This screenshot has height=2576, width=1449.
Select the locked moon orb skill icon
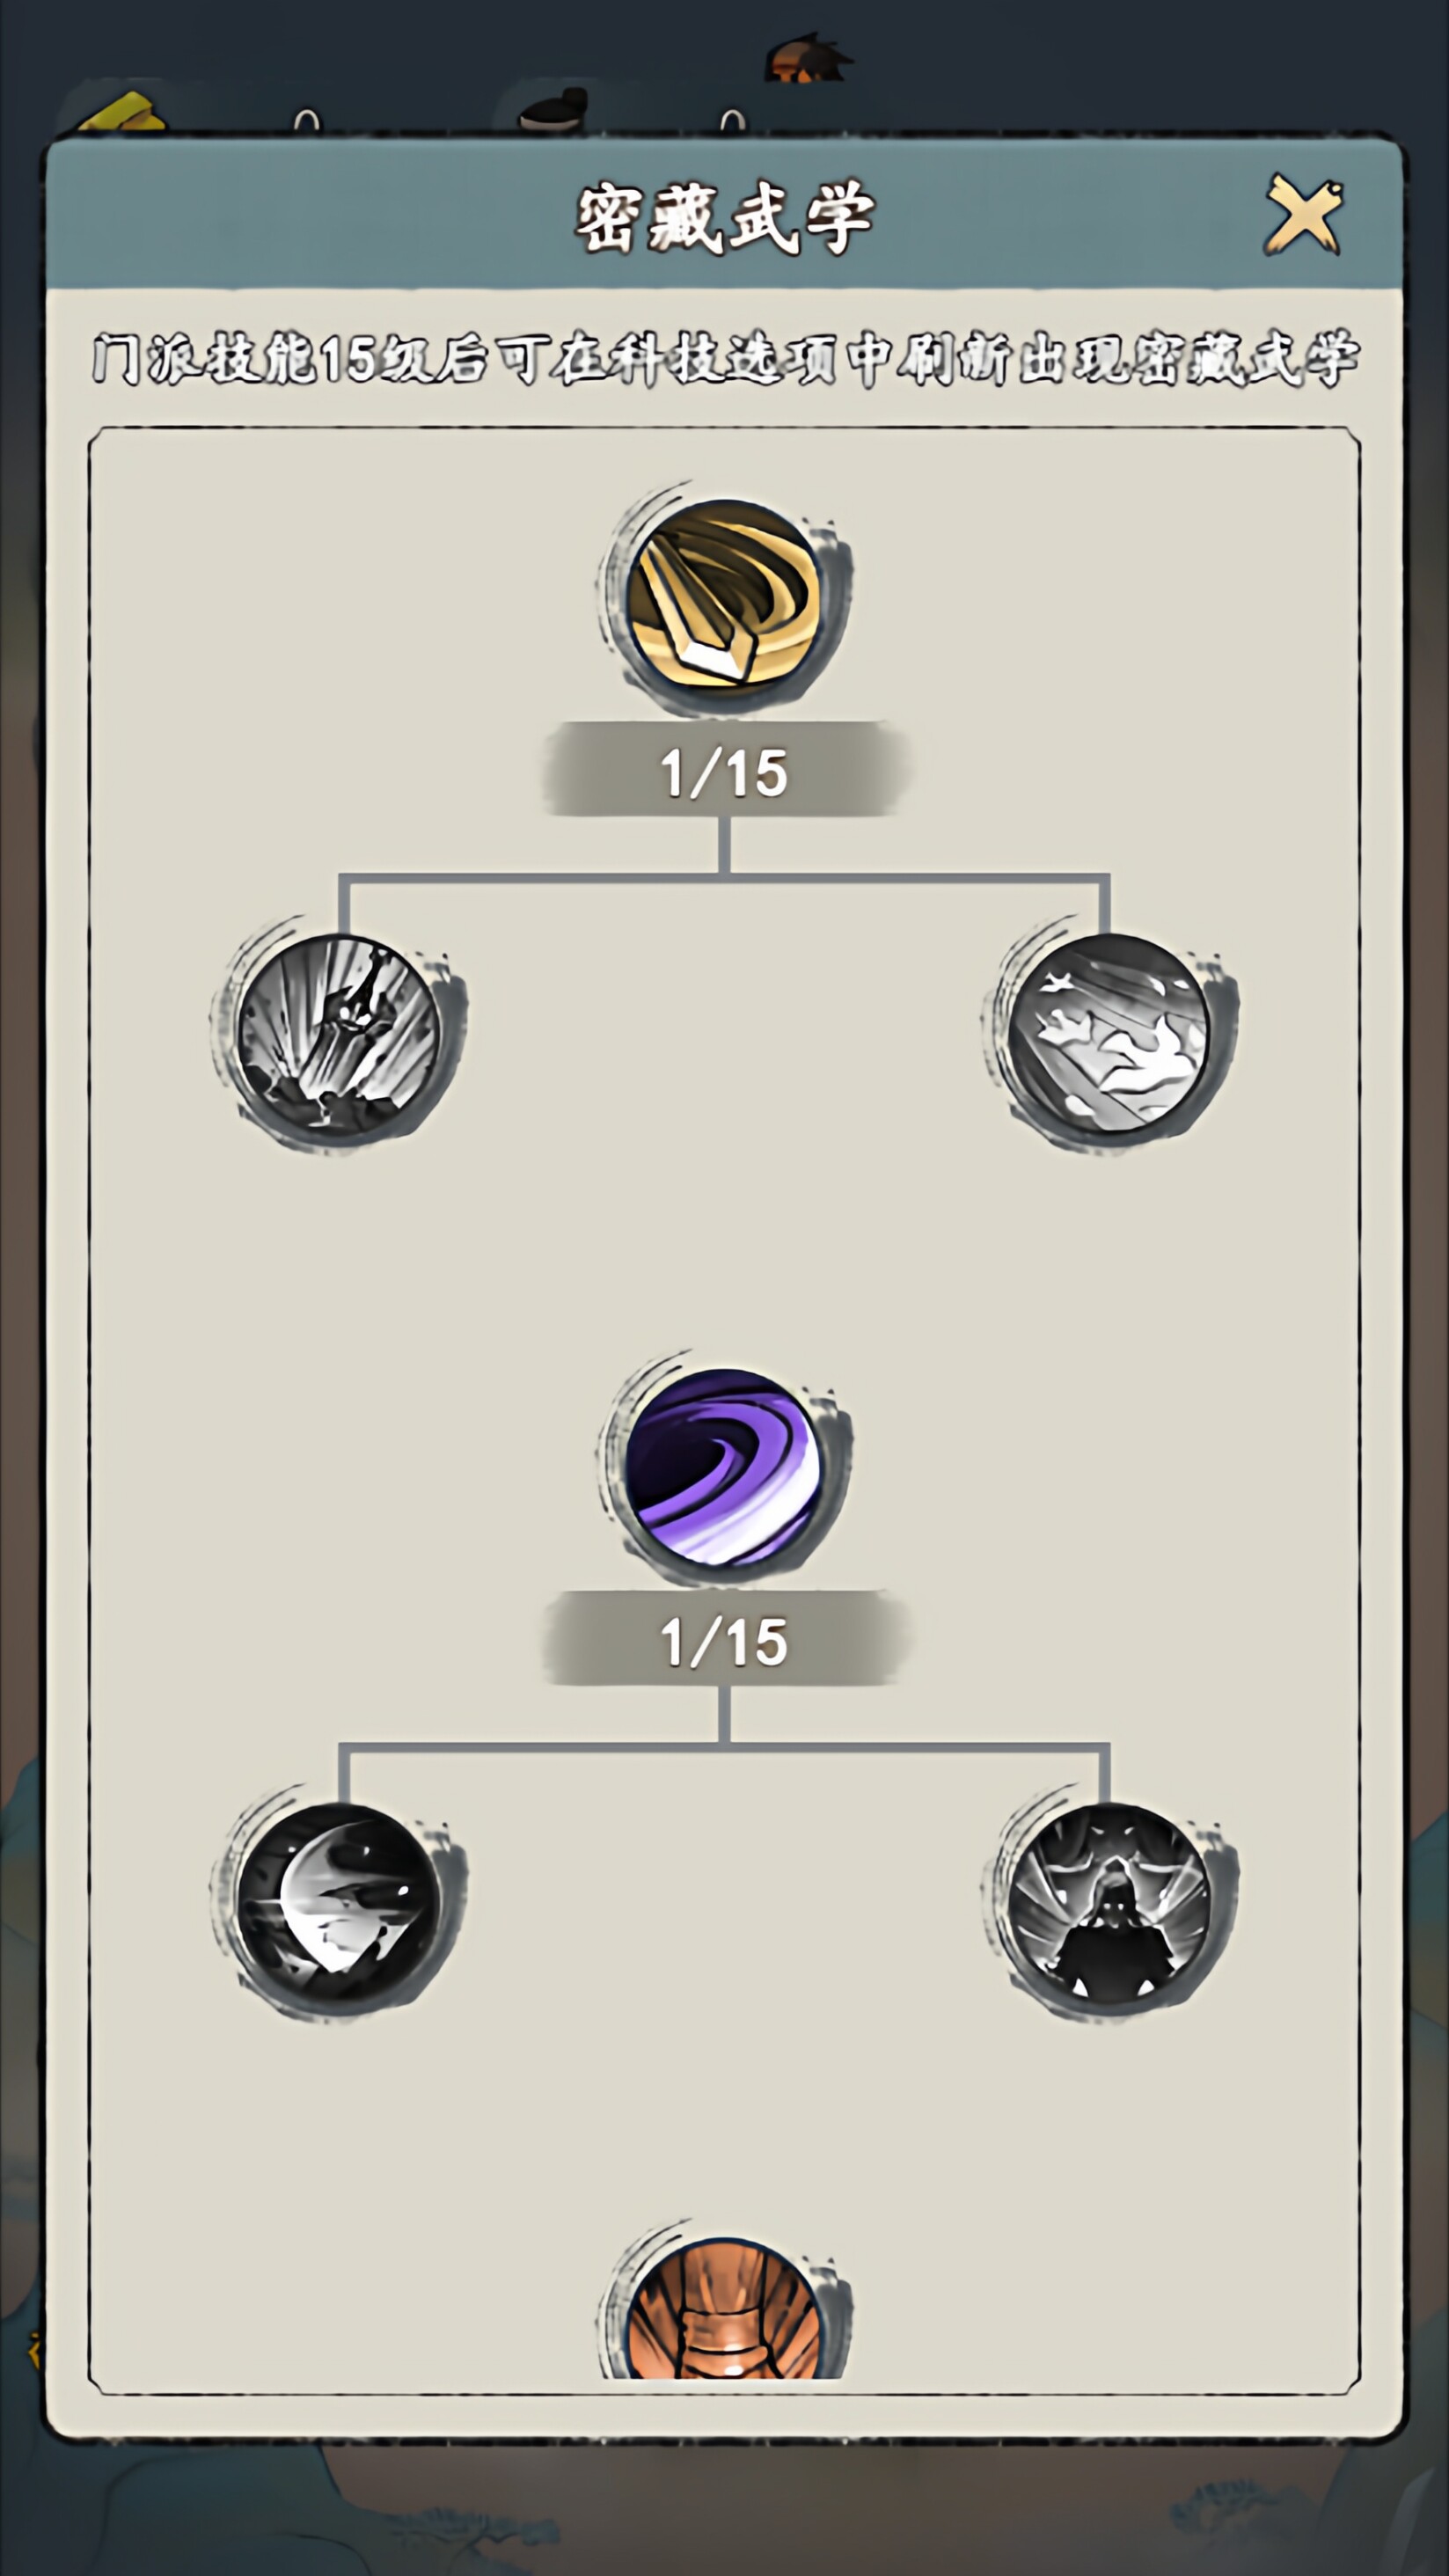click(x=339, y=1903)
